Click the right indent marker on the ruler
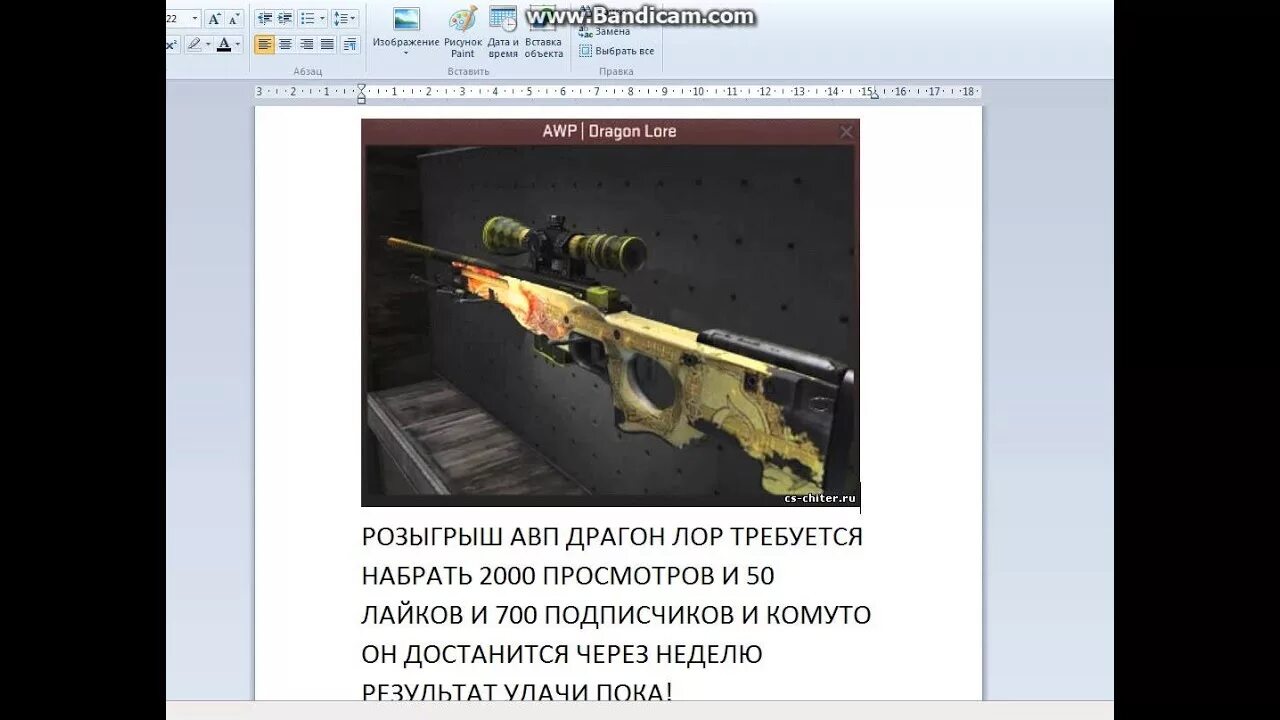The height and width of the screenshot is (720, 1280). coord(875,94)
